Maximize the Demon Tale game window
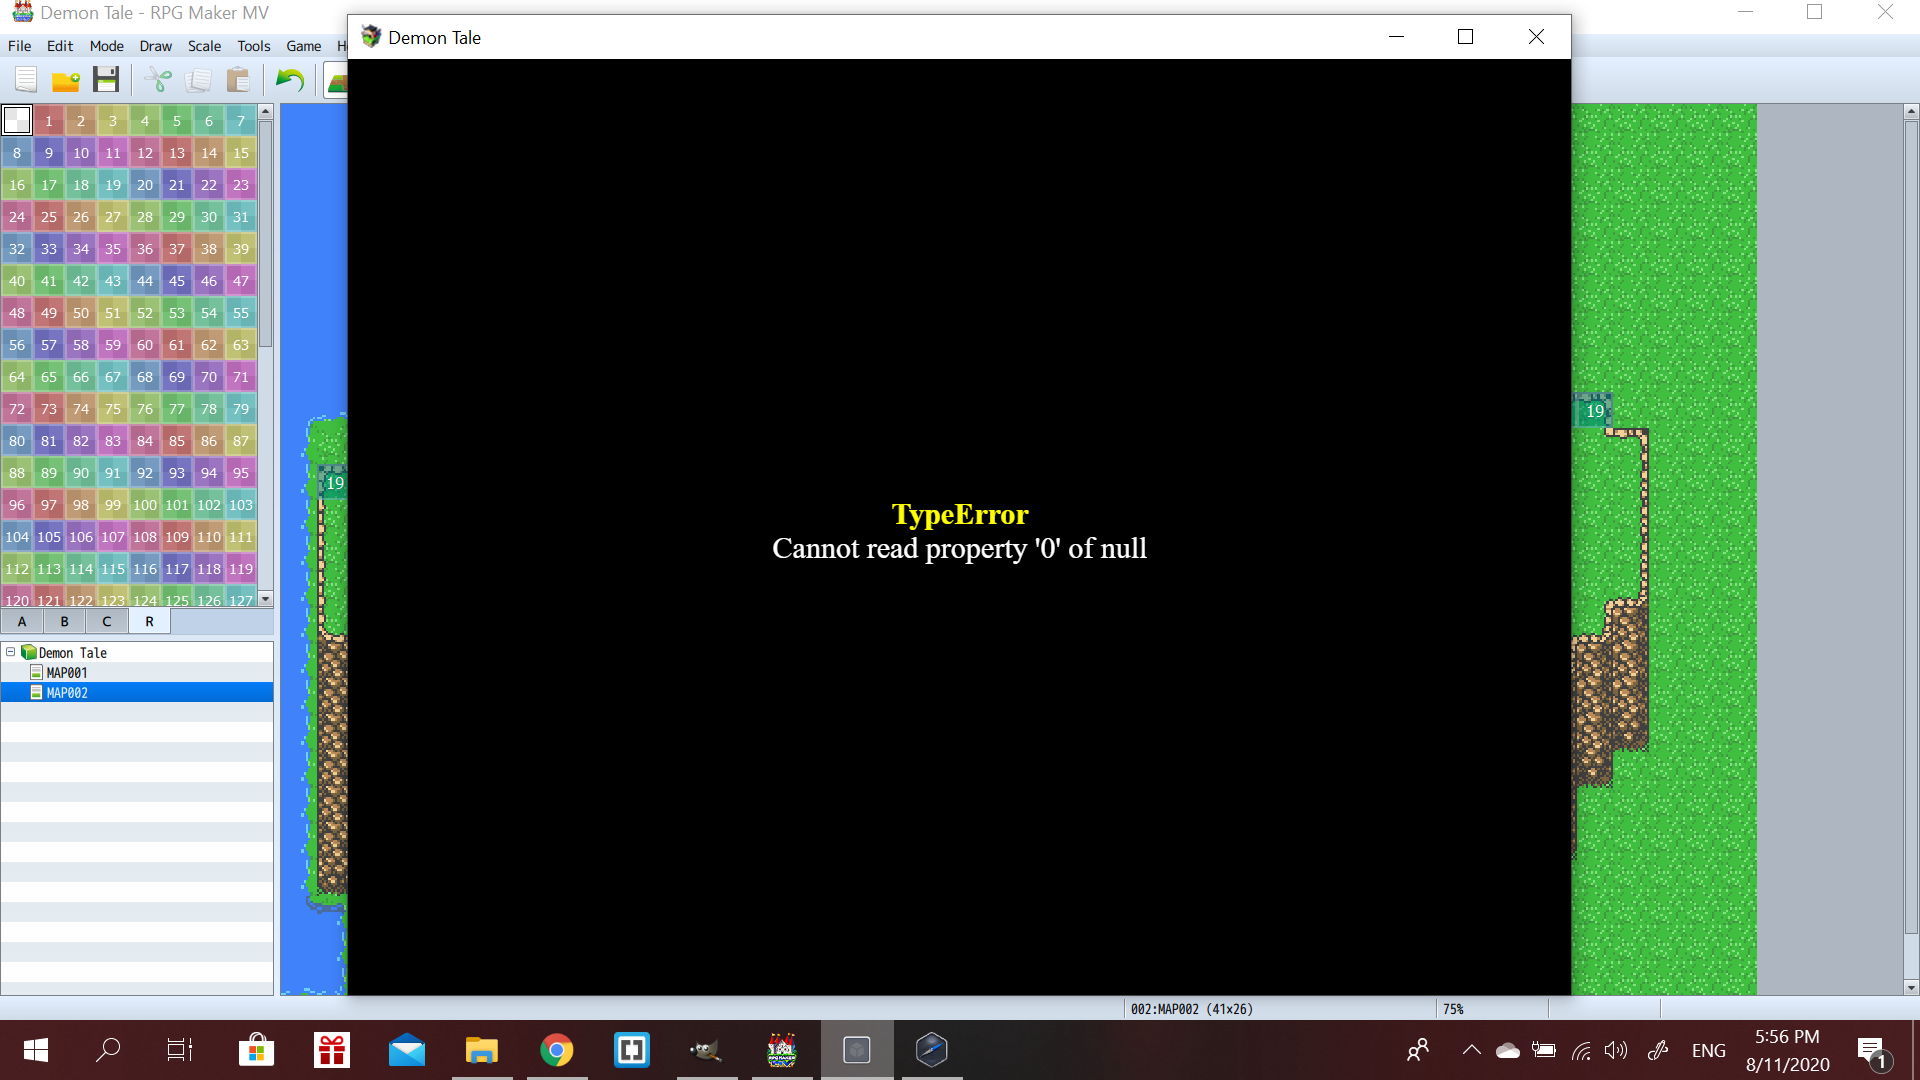The height and width of the screenshot is (1080, 1920). (1466, 37)
